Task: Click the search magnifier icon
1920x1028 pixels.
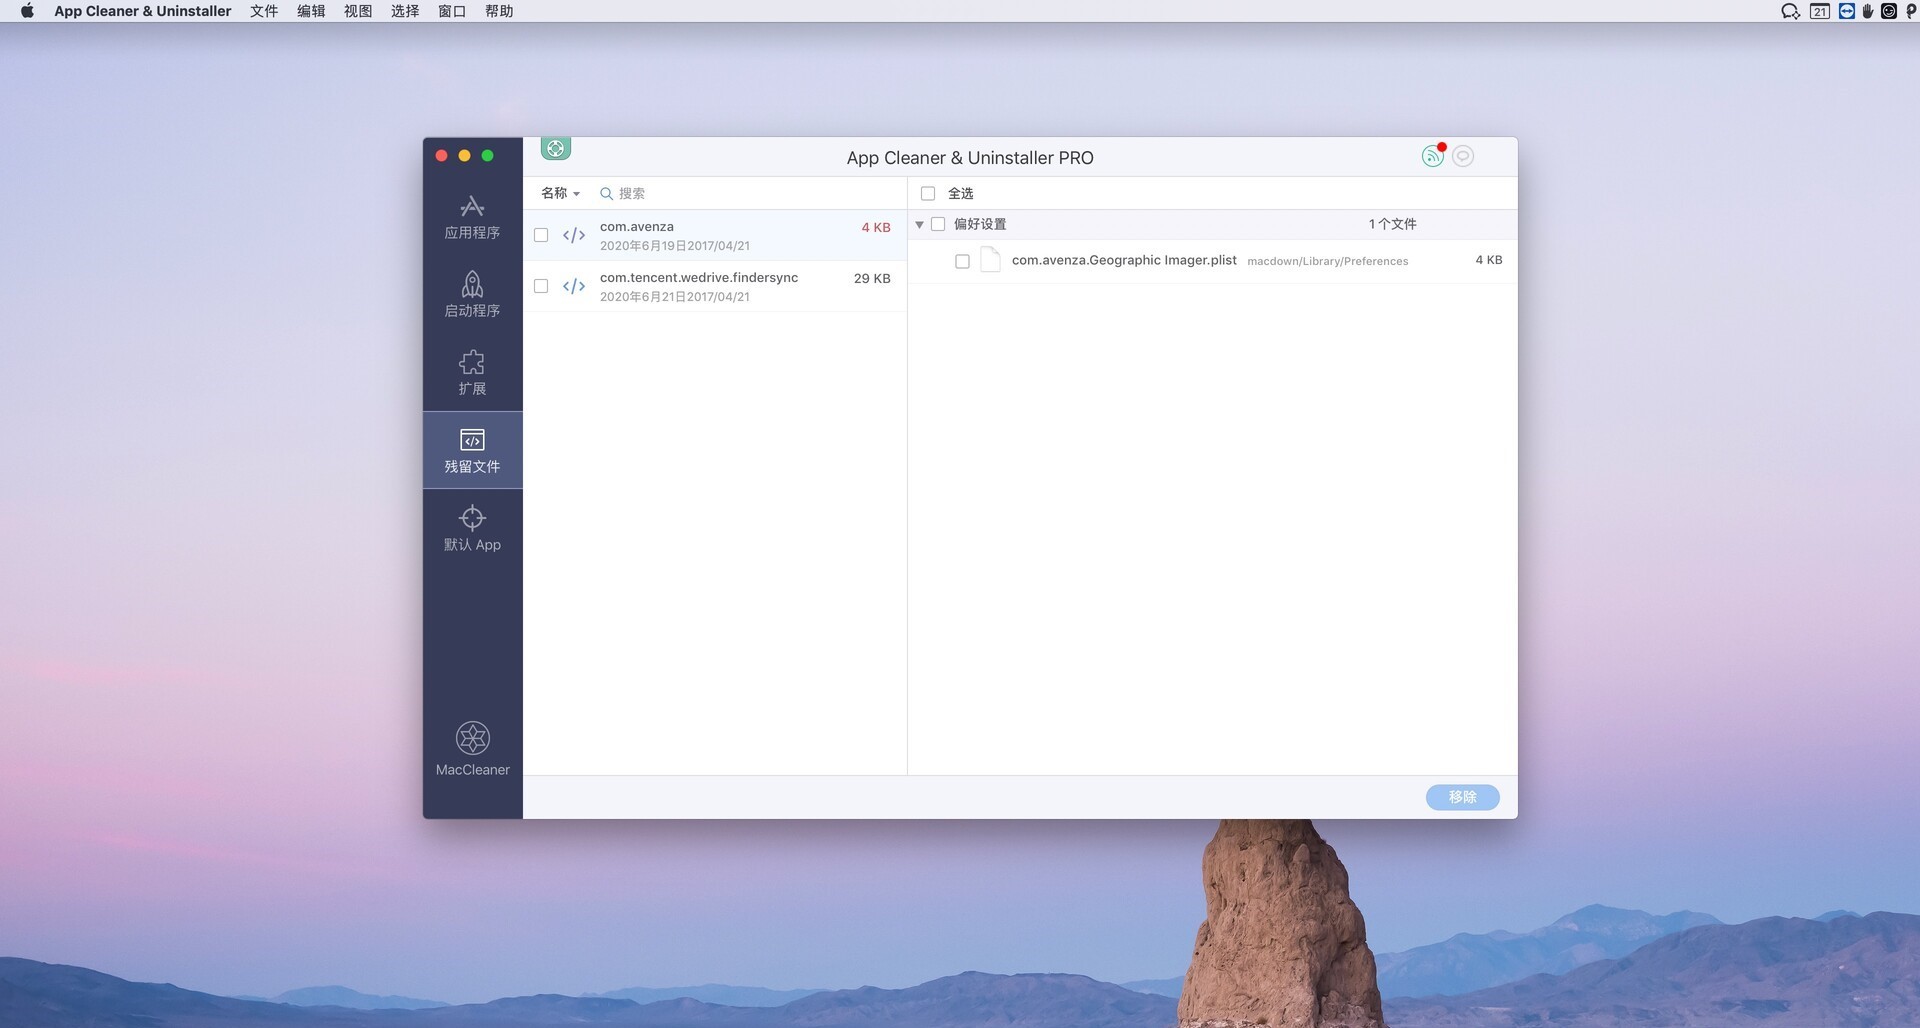Action: pos(606,194)
